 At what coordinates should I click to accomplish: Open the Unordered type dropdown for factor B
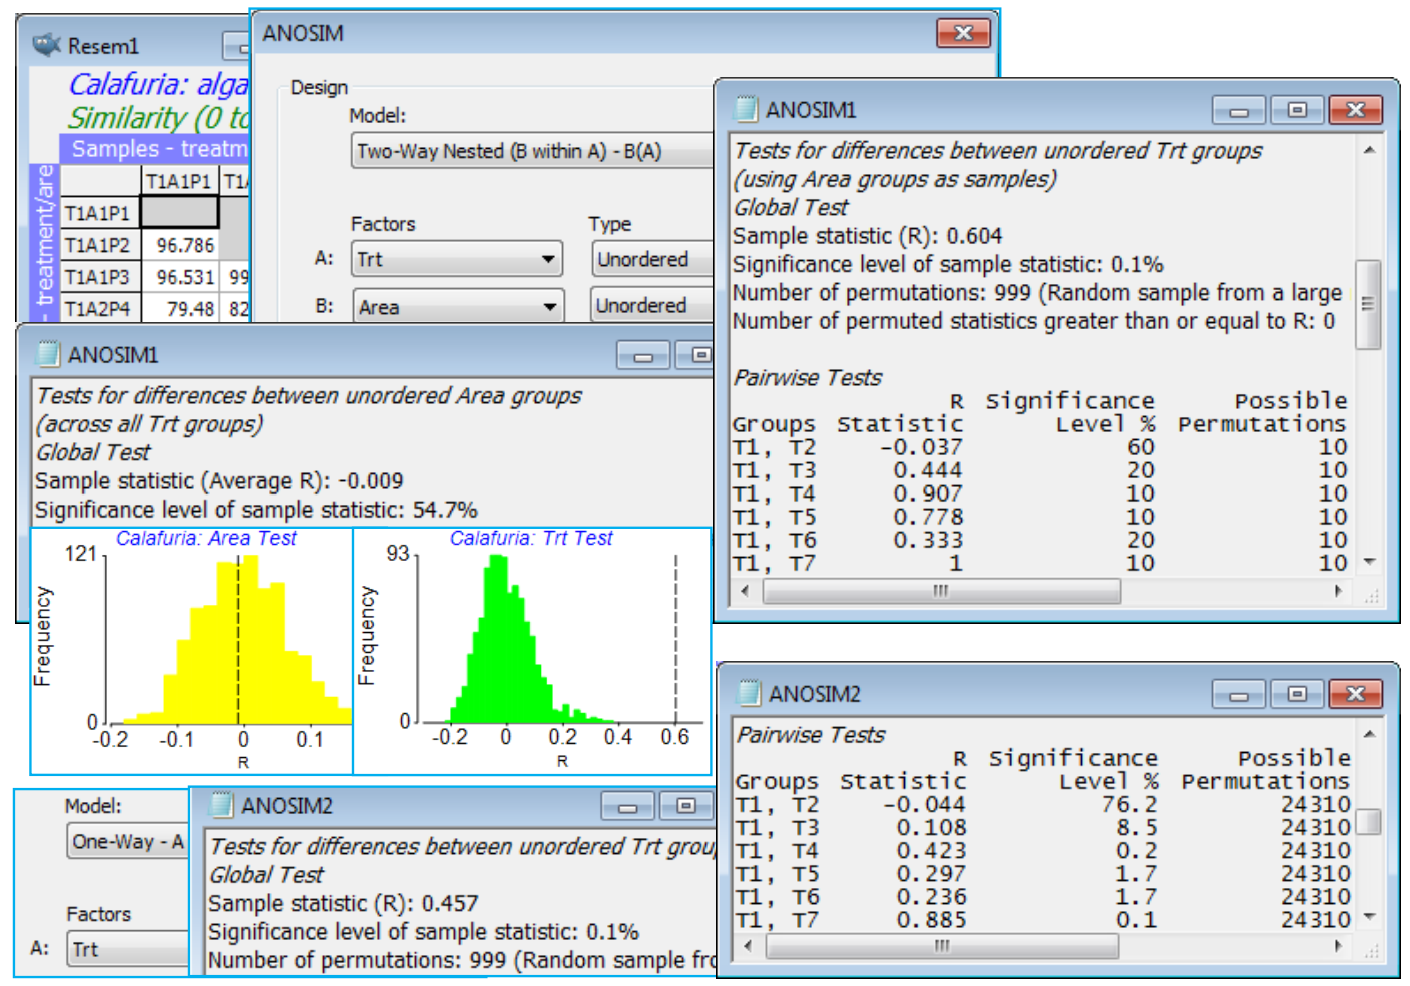[651, 305]
